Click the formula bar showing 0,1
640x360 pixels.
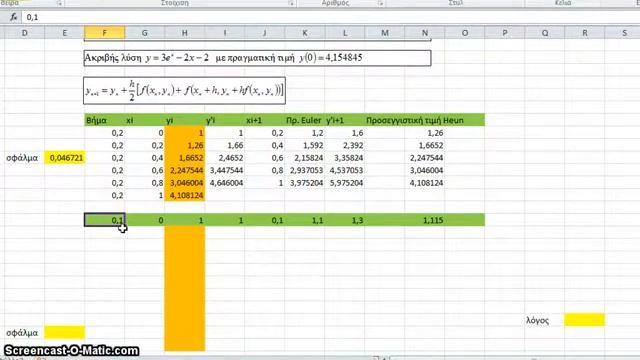tap(331, 17)
